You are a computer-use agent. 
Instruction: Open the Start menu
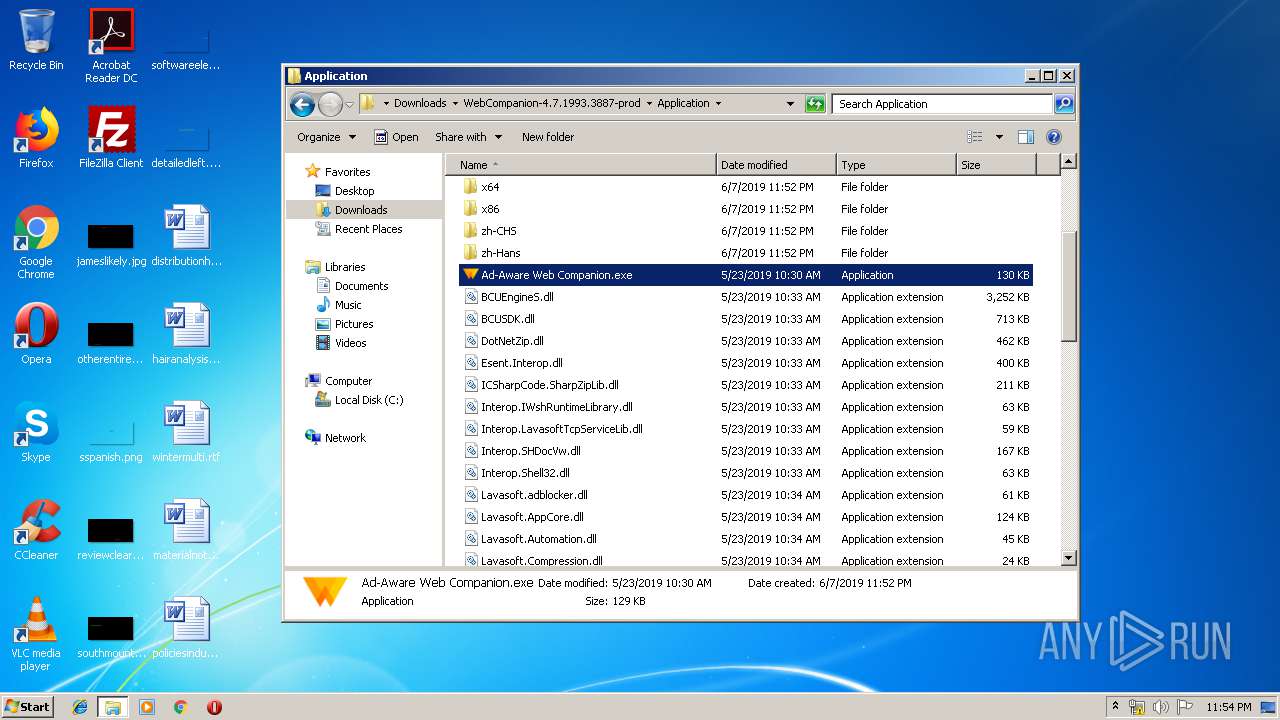pyautogui.click(x=28, y=707)
